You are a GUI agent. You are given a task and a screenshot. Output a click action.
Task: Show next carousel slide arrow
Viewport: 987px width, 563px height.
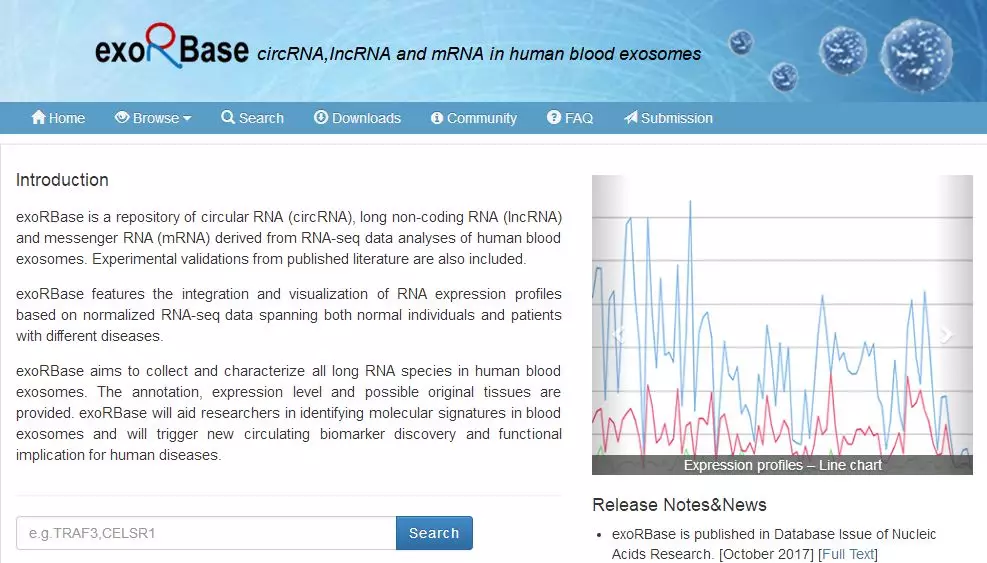945,334
